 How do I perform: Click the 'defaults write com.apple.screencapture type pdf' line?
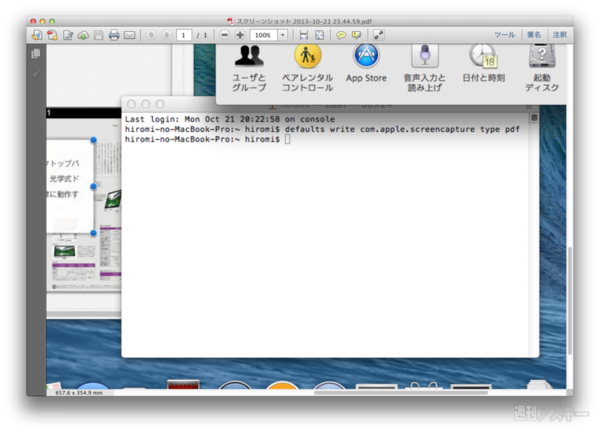coord(402,129)
